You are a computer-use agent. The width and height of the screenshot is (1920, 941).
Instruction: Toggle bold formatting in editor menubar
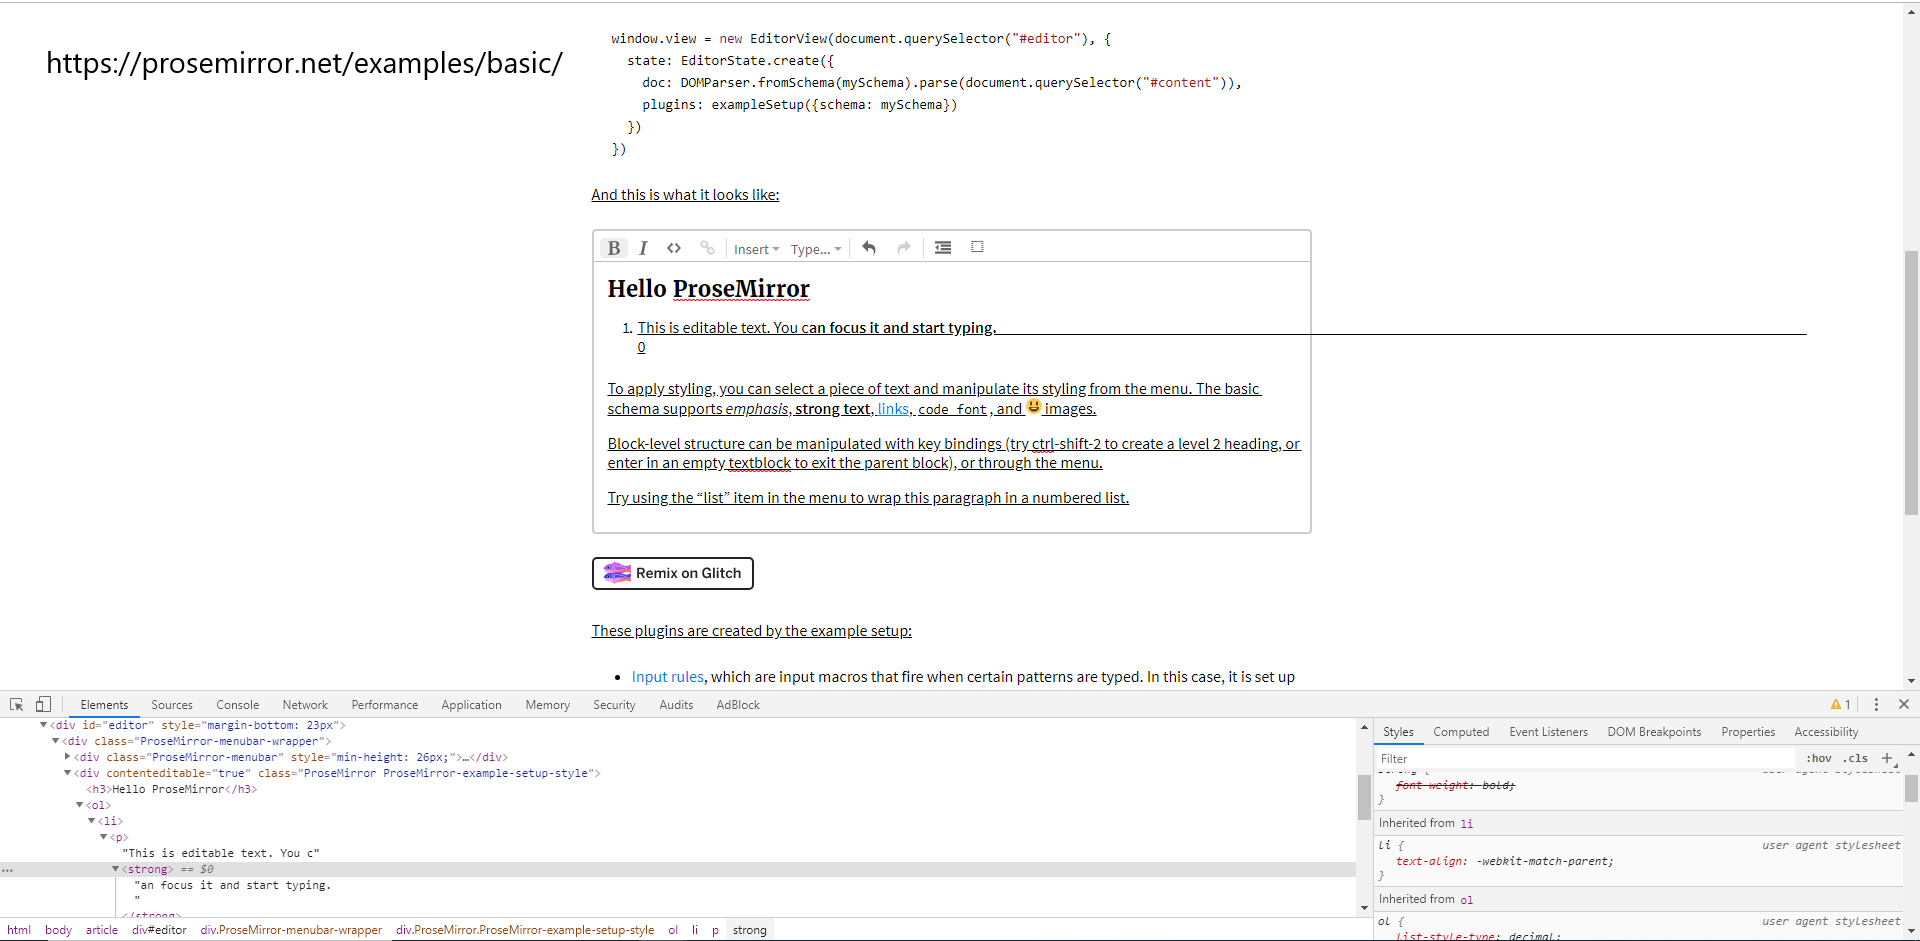click(x=614, y=248)
